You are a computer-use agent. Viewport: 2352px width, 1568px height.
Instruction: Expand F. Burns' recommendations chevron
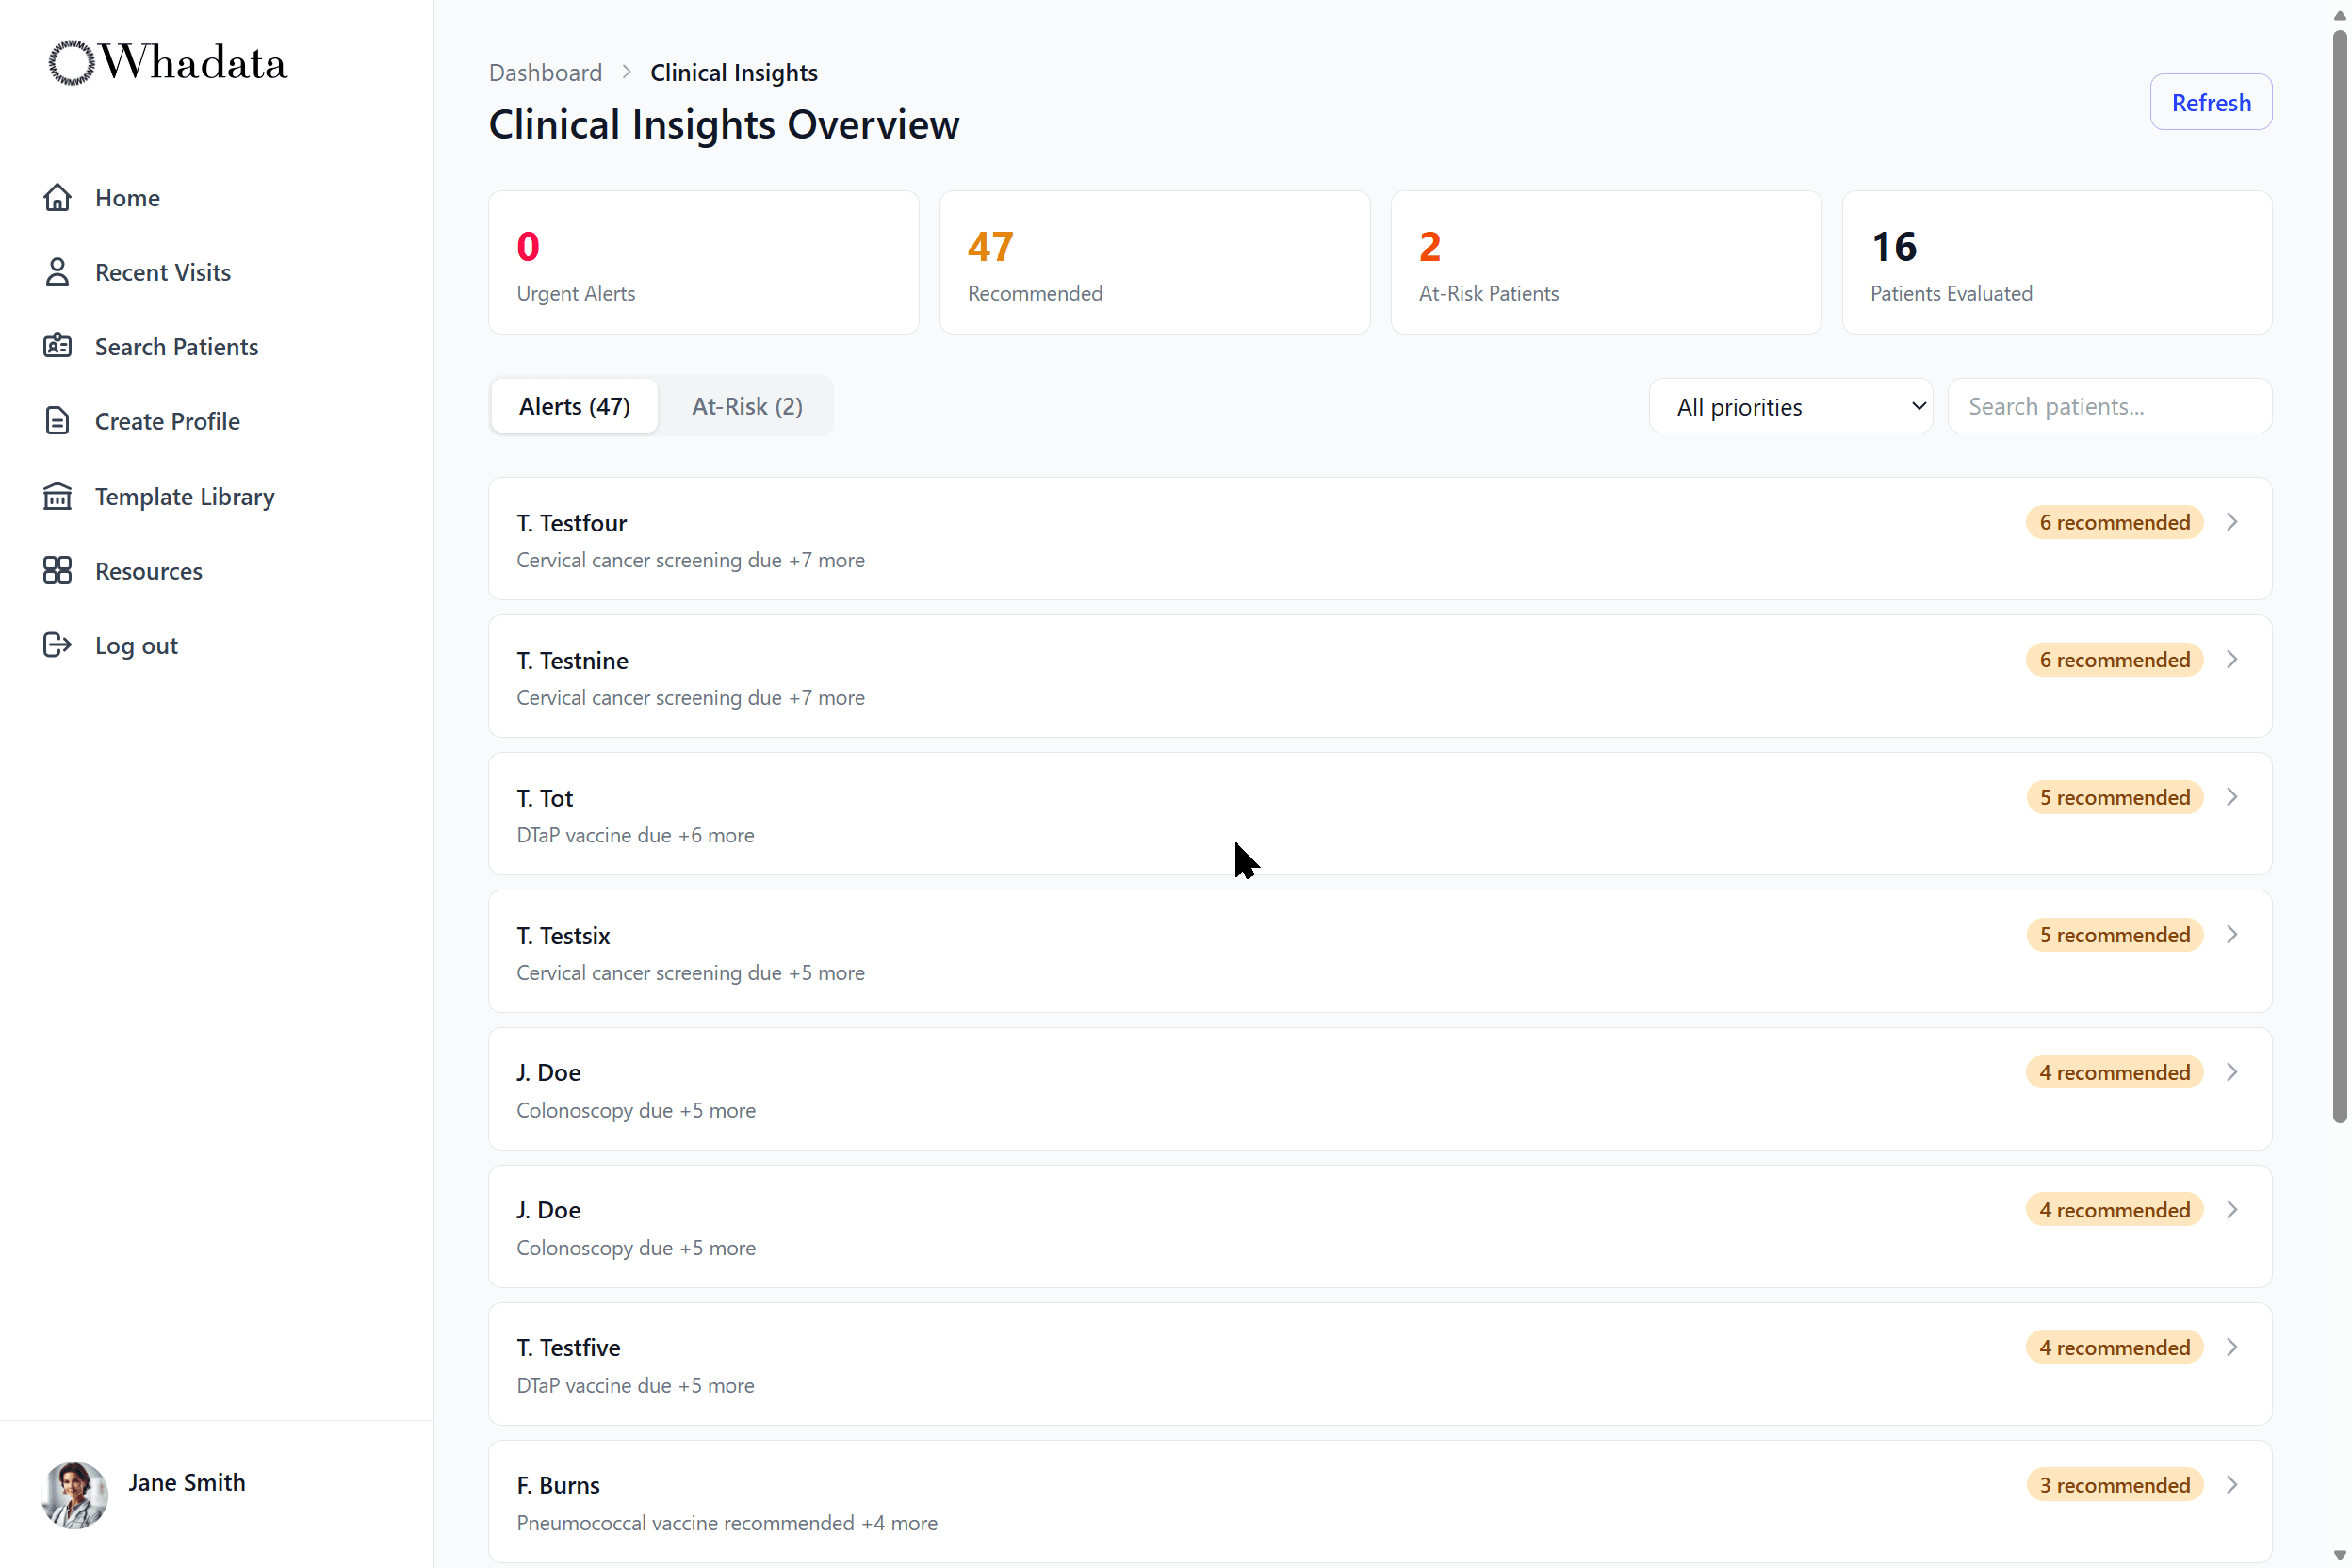click(2233, 1484)
